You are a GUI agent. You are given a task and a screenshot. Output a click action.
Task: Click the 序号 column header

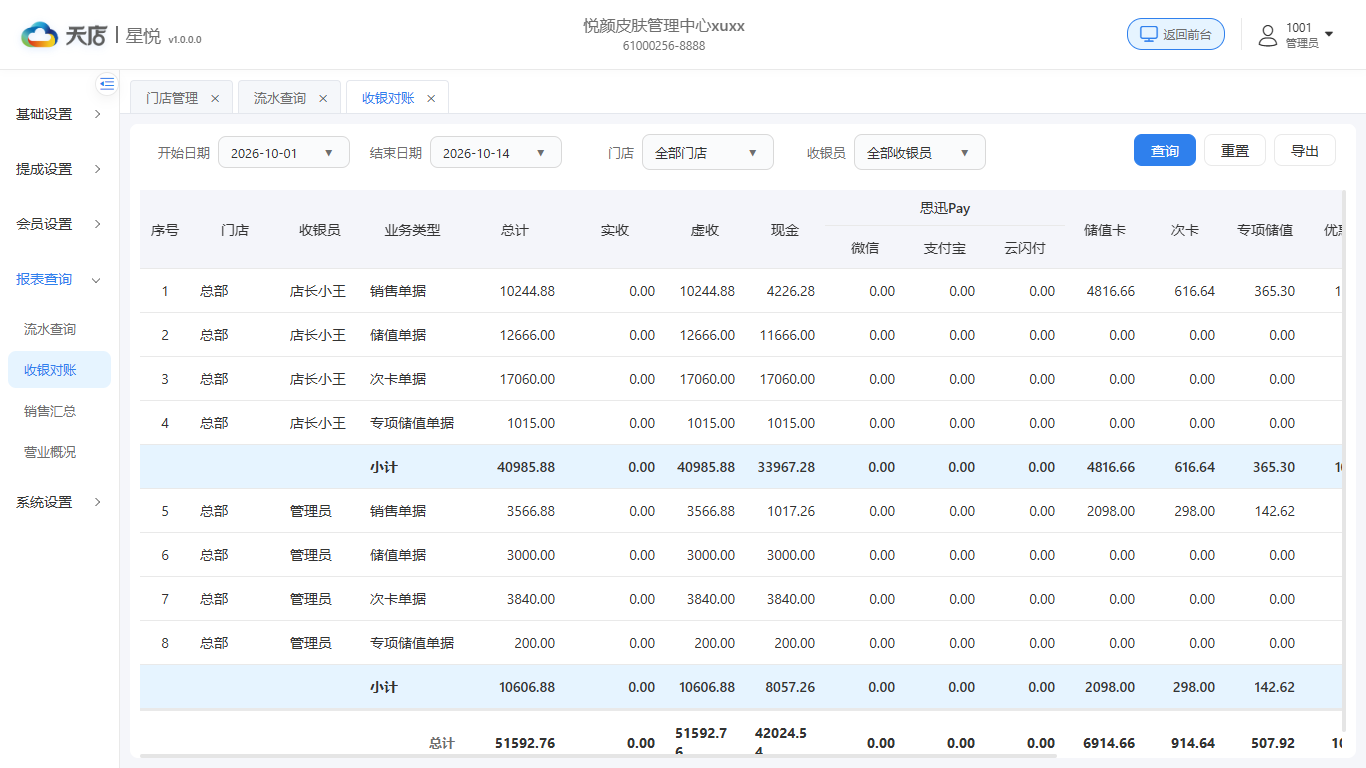(x=165, y=230)
